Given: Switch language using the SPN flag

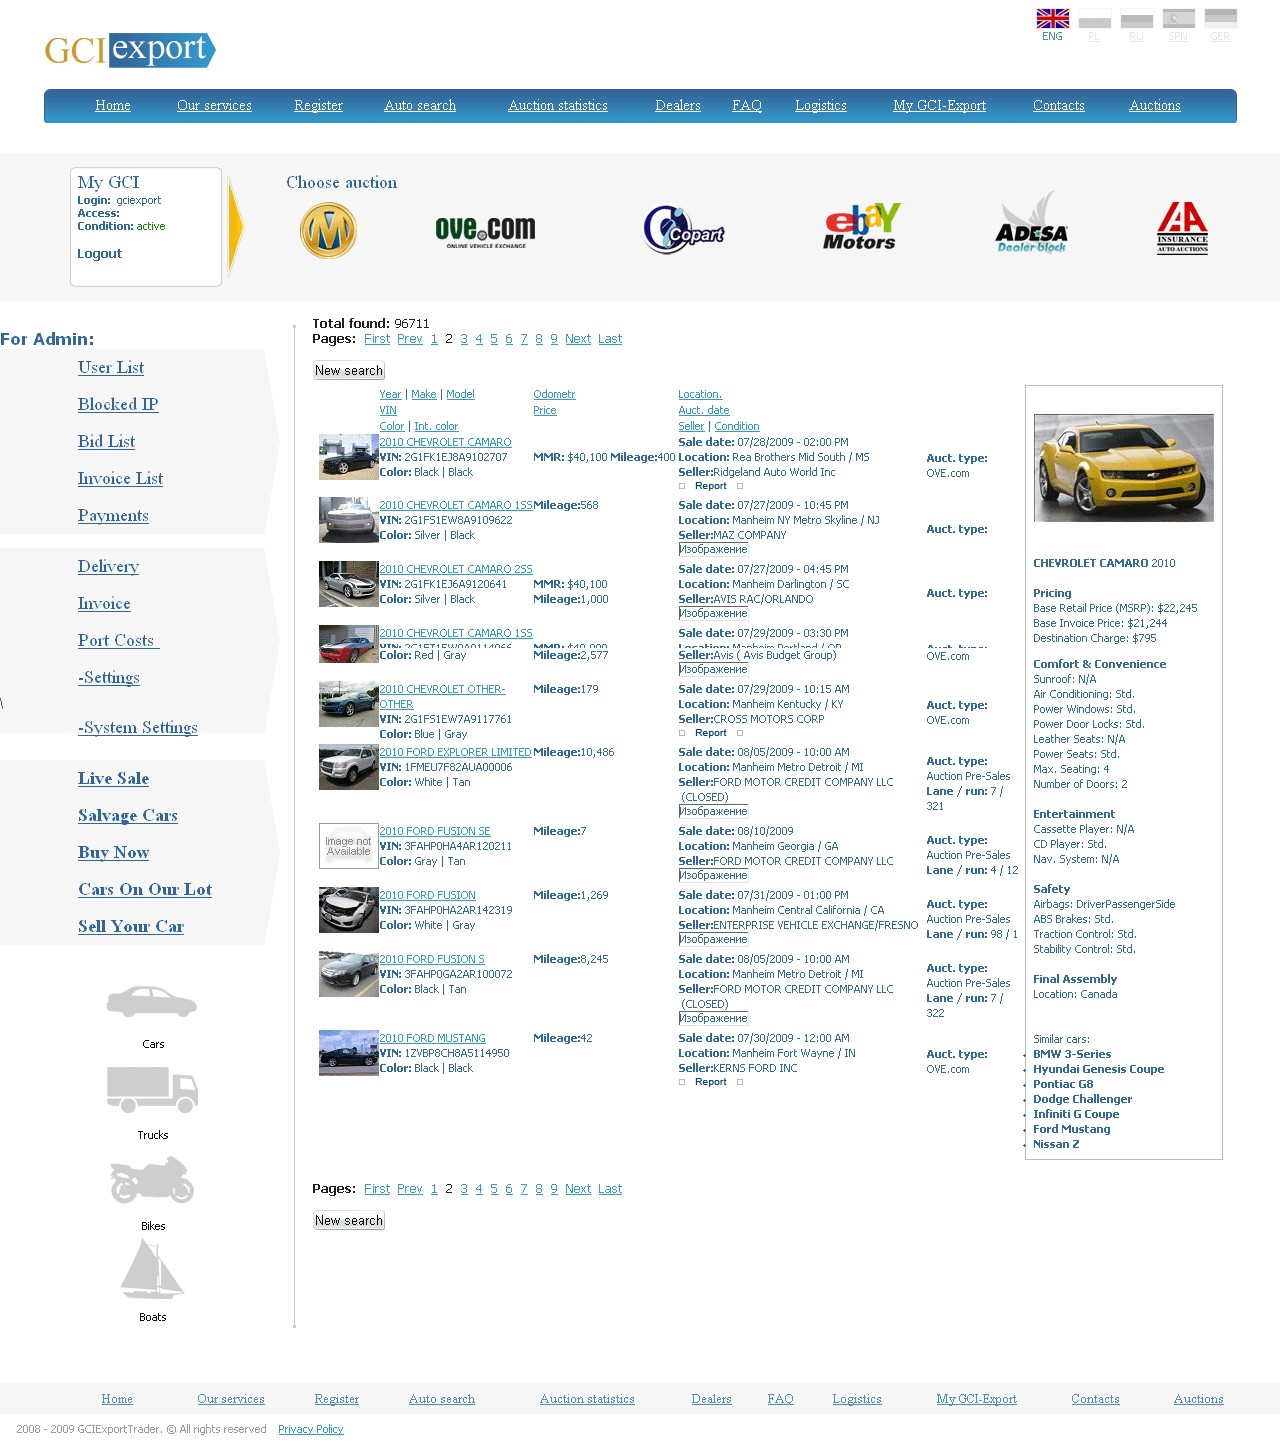Looking at the screenshot, I should (x=1179, y=19).
